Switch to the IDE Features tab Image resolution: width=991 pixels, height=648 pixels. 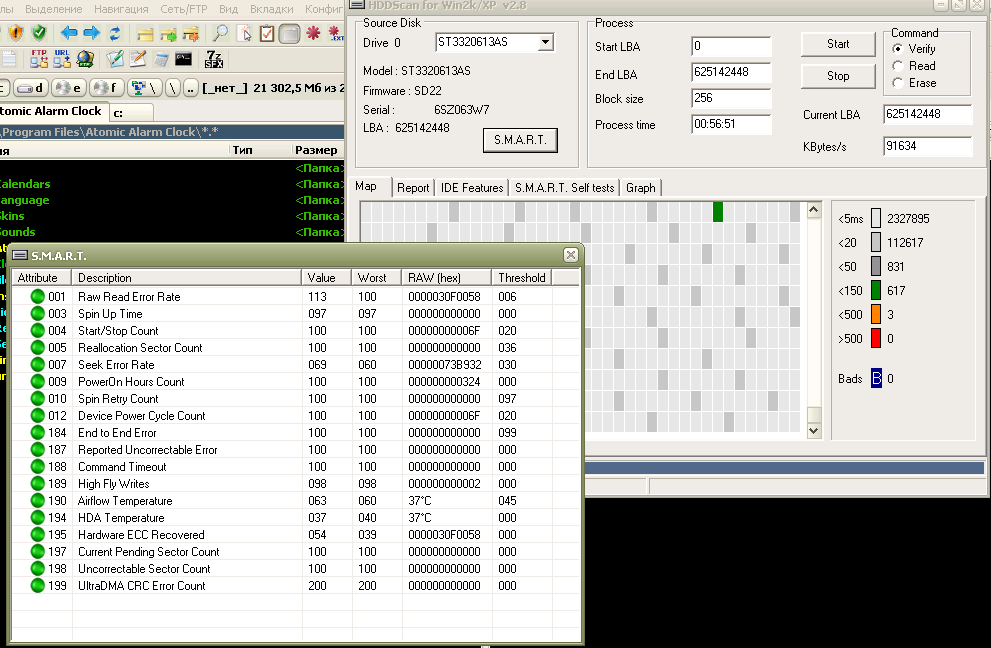[x=471, y=188]
